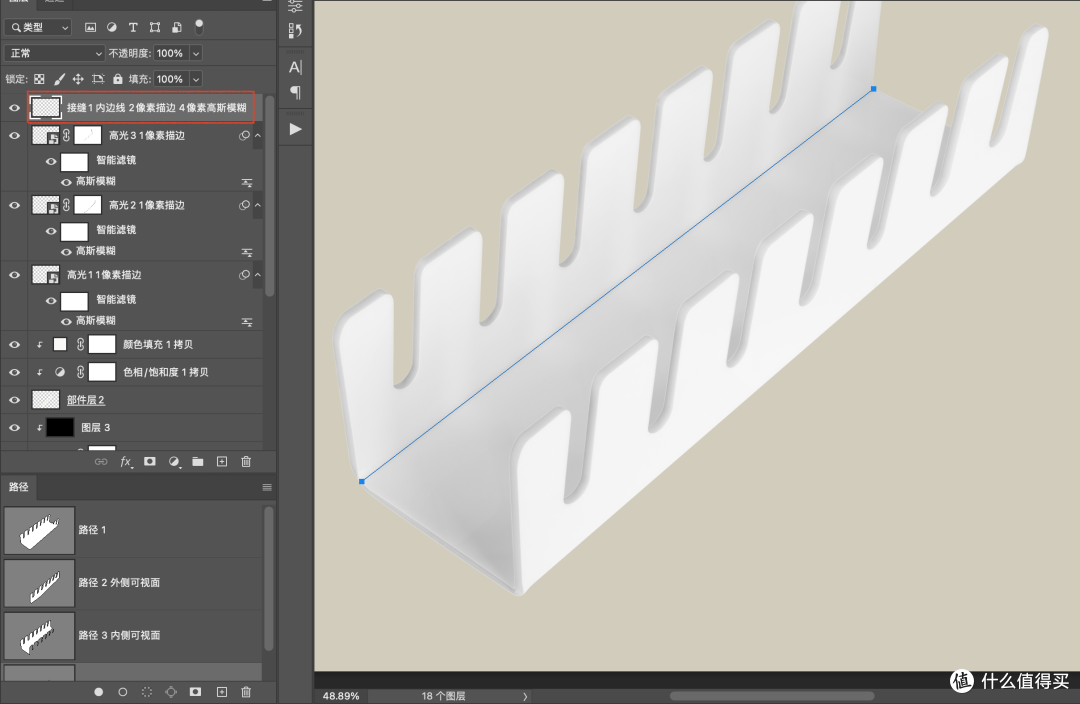Collapse smart filters of 高光3 layer
The width and height of the screenshot is (1080, 704).
[x=258, y=136]
